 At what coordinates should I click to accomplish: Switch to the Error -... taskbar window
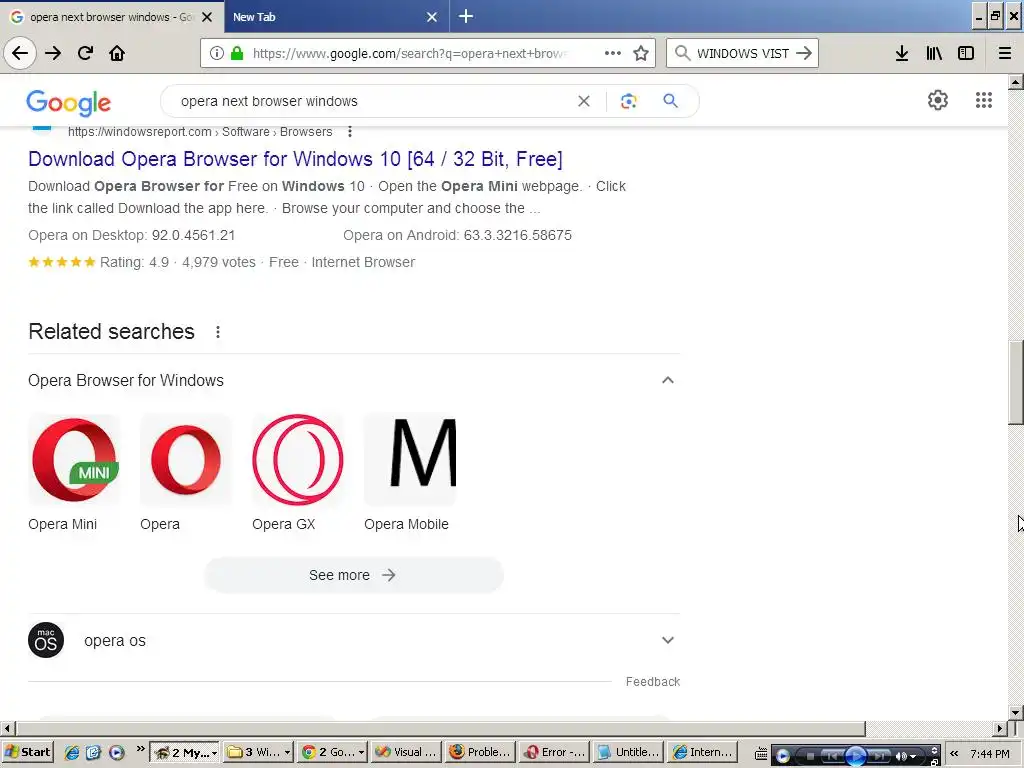tap(554, 752)
